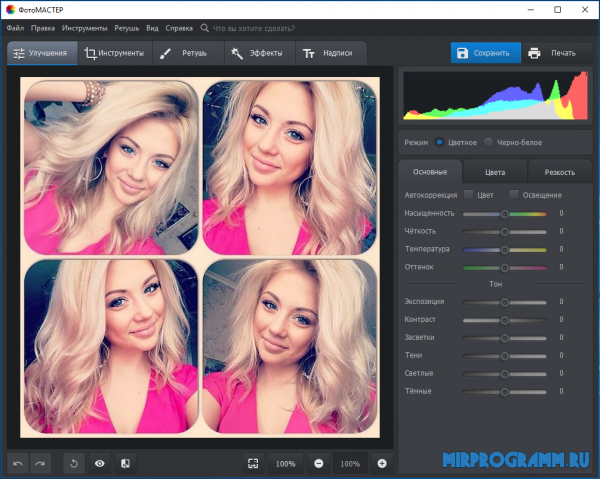The width and height of the screenshot is (600, 479).
Task: Select the Черно-белое mode radio button
Action: point(488,143)
